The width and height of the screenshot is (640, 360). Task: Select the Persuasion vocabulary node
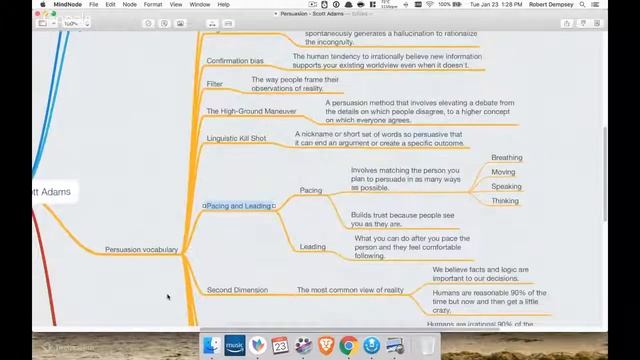point(141,249)
